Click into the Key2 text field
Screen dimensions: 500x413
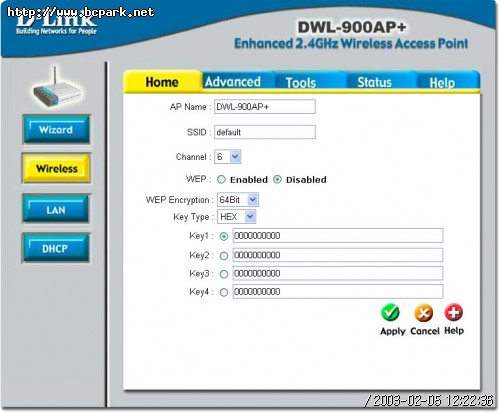pos(338,255)
